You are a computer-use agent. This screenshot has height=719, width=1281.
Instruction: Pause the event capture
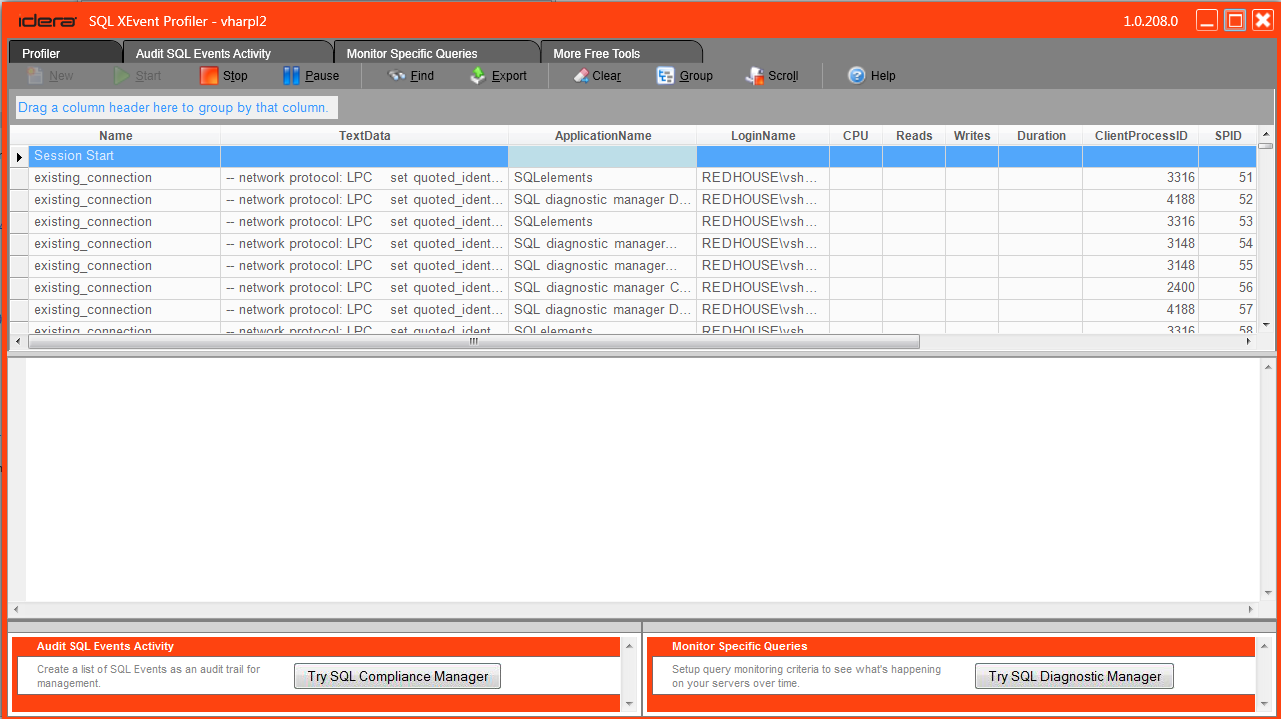pos(311,76)
